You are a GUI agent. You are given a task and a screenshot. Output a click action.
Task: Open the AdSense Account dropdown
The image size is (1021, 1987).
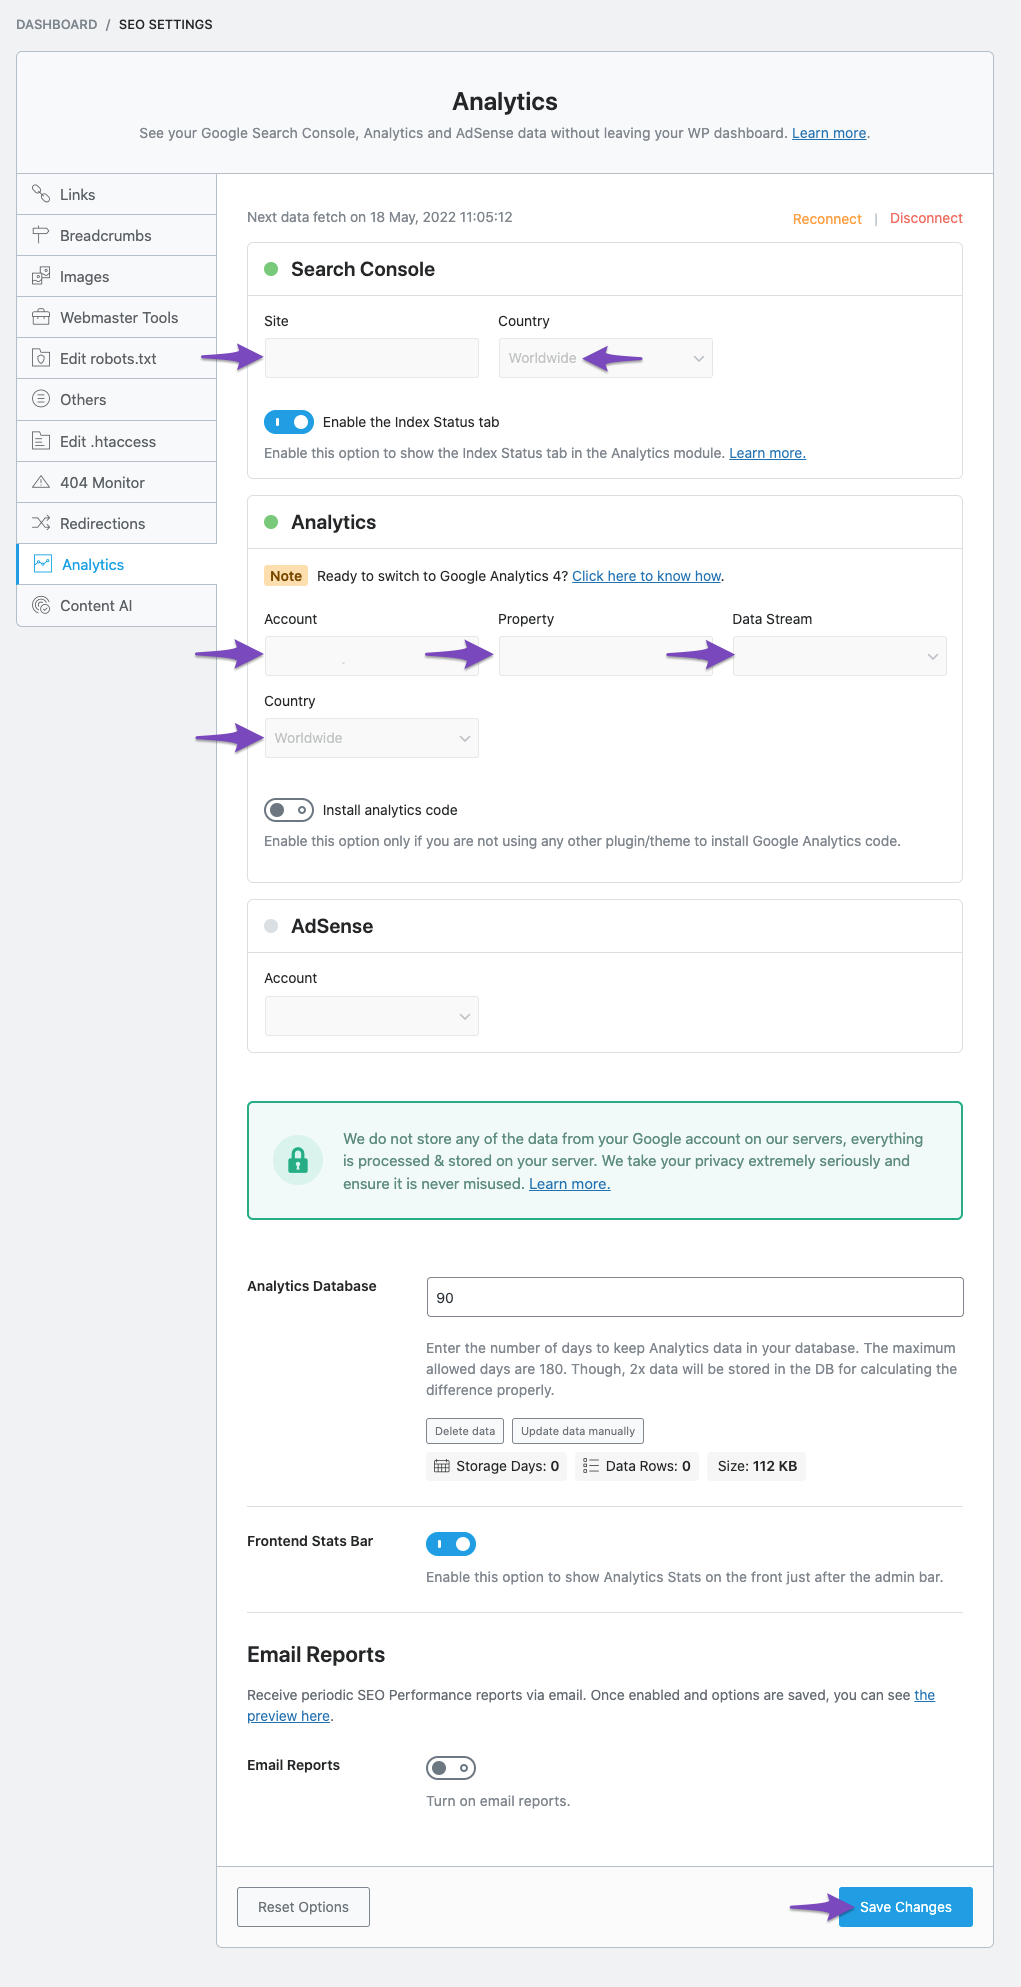[371, 1016]
